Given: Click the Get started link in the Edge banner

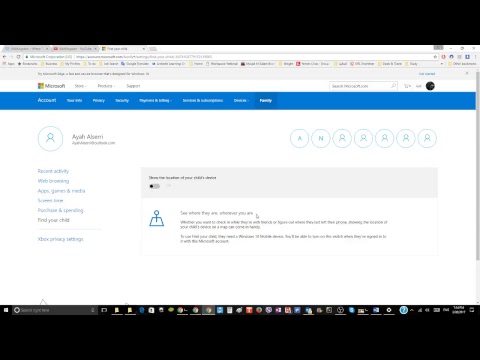Looking at the screenshot, I should tap(427, 74).
